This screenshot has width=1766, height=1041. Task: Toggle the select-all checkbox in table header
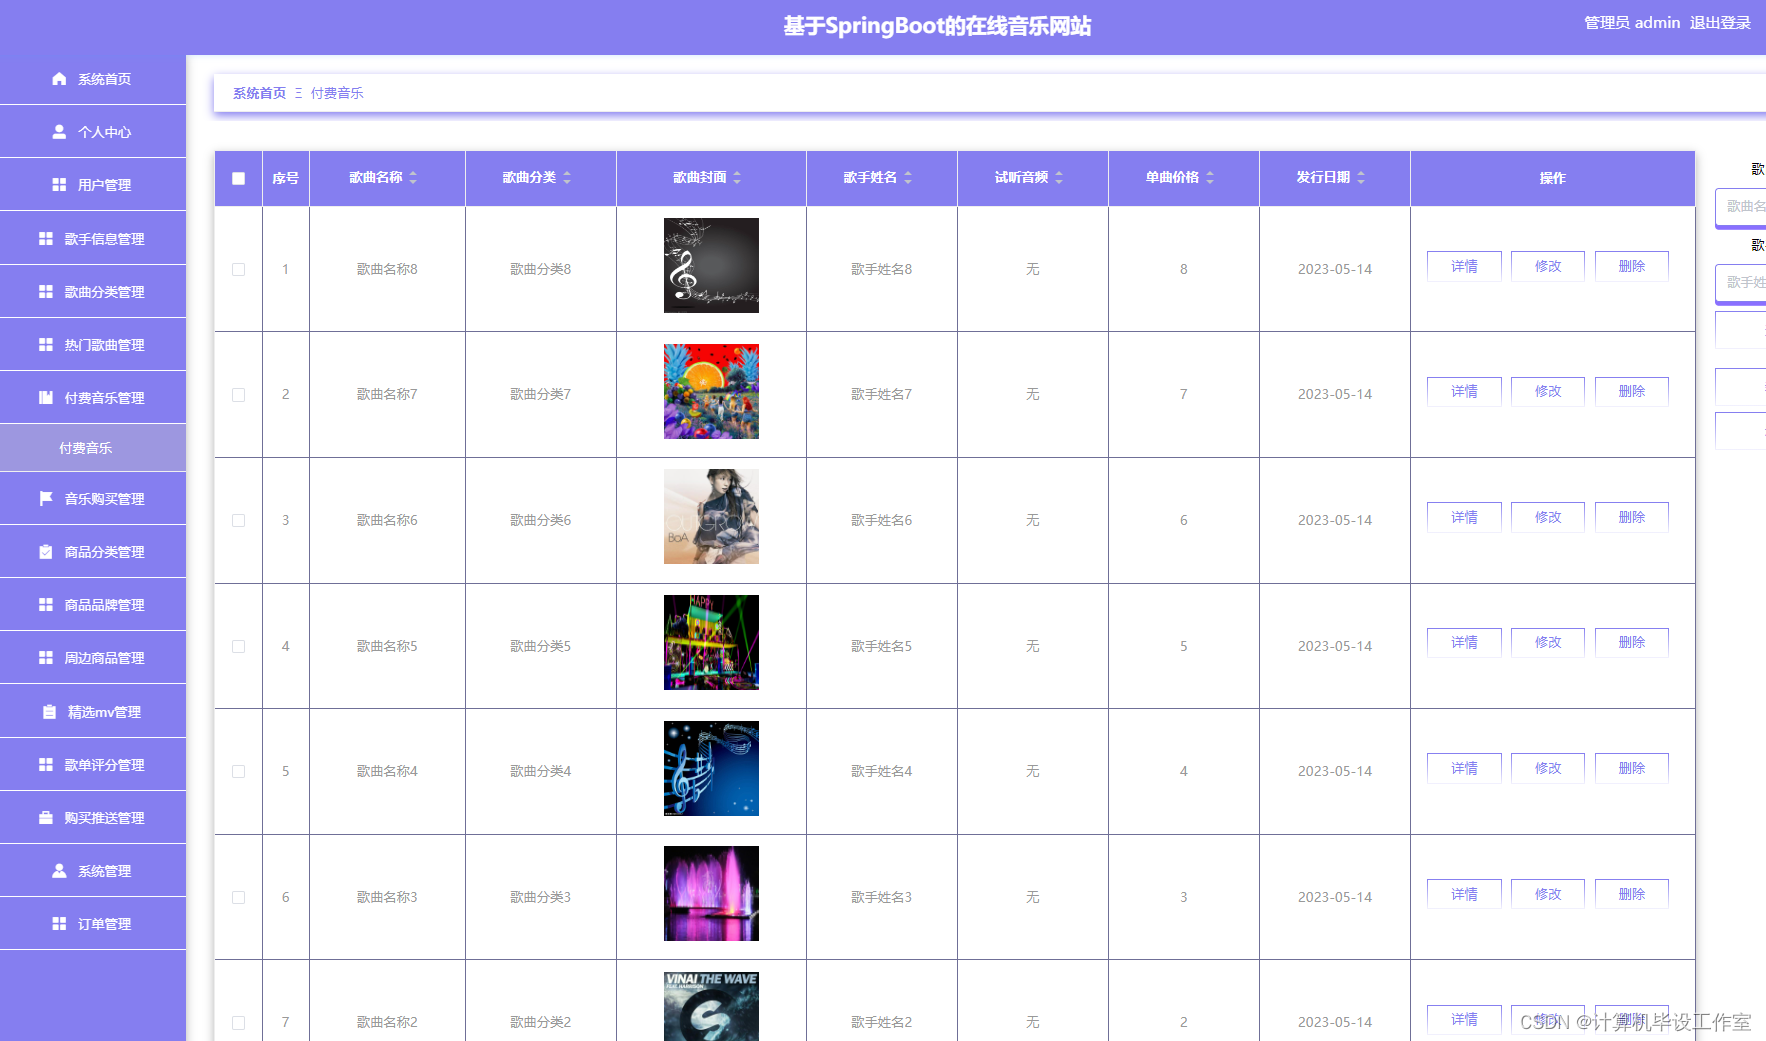click(x=237, y=178)
